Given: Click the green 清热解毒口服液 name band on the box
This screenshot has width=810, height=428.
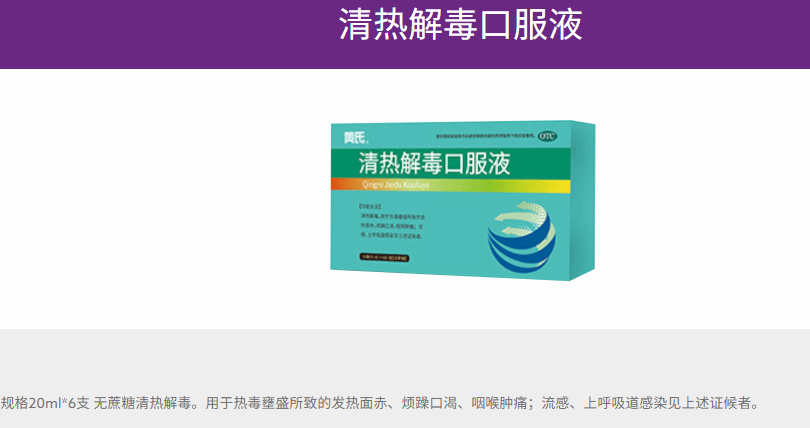Looking at the screenshot, I should pos(450,163).
